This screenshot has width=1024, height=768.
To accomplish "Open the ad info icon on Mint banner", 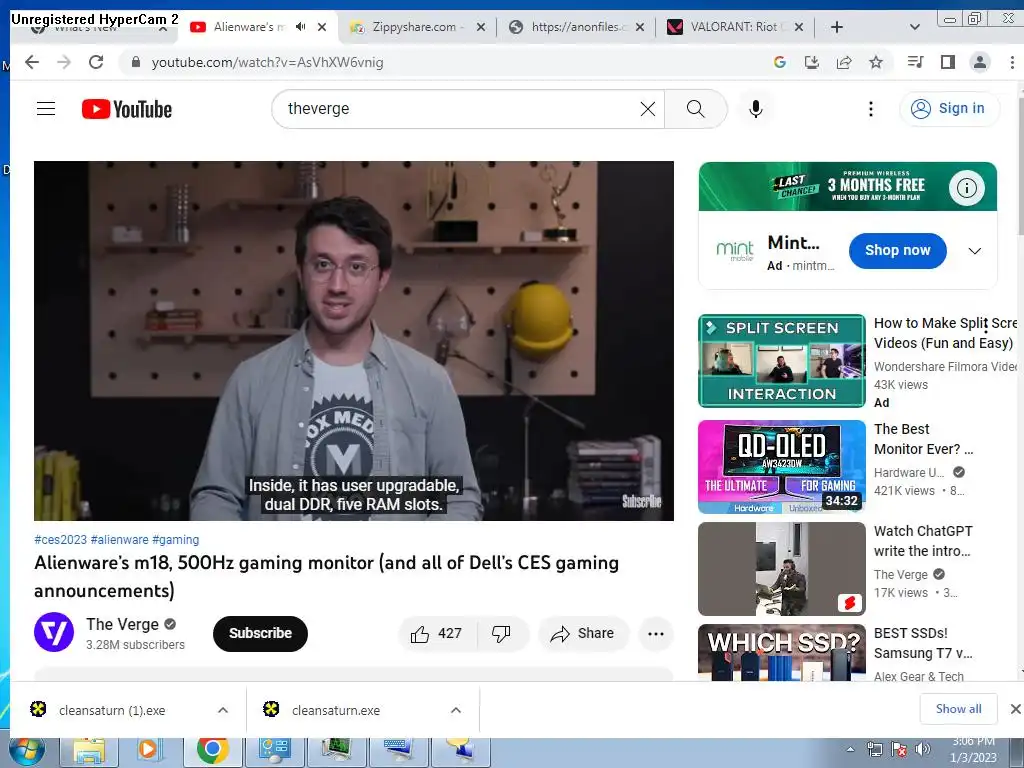I will (967, 188).
